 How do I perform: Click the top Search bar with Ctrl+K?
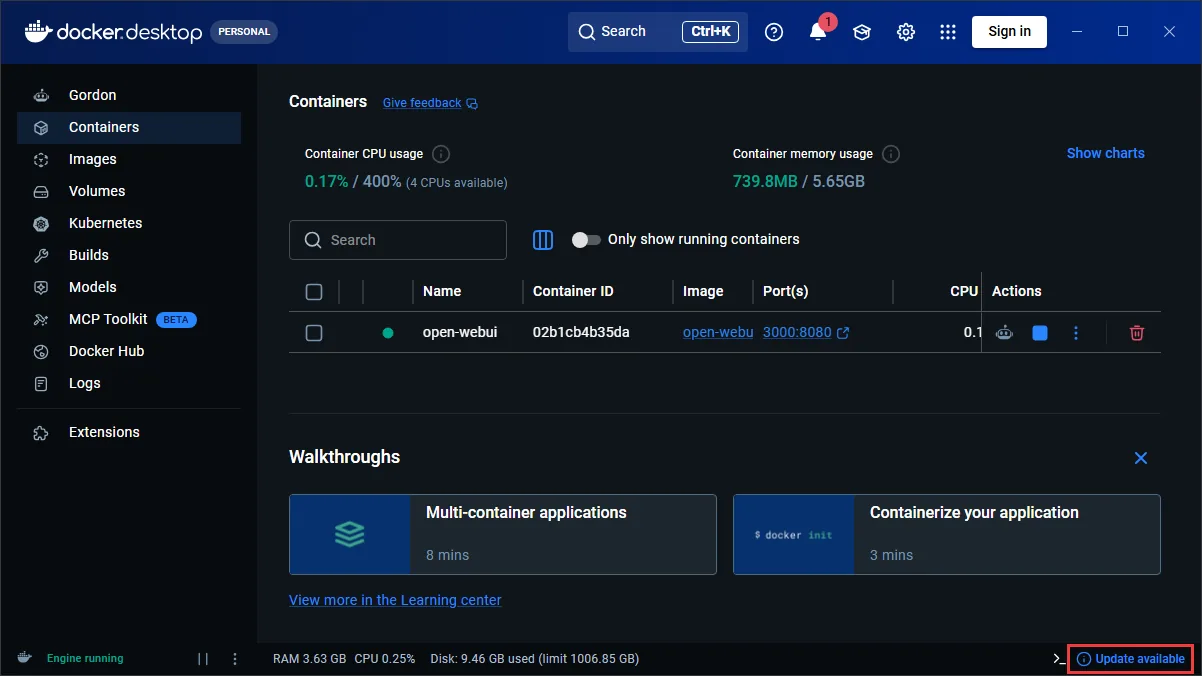(x=657, y=32)
